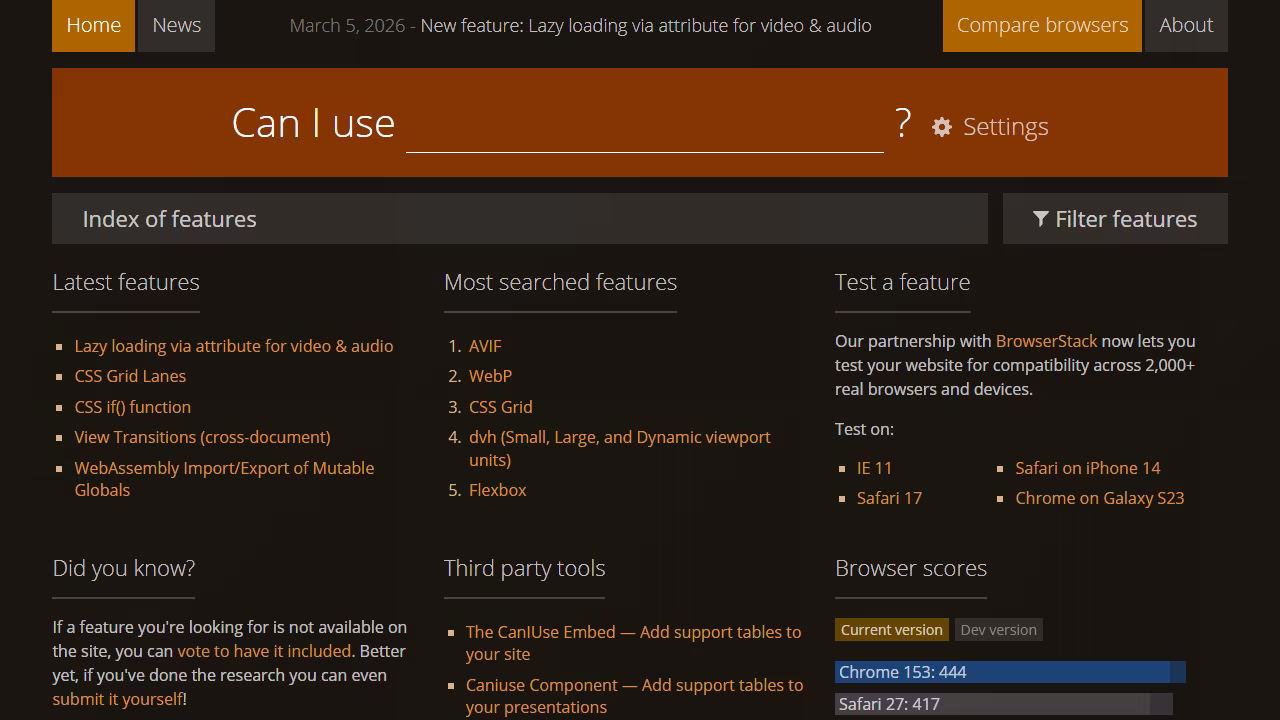The width and height of the screenshot is (1280, 720).
Task: Click the Did you know? heading
Action: tap(124, 568)
